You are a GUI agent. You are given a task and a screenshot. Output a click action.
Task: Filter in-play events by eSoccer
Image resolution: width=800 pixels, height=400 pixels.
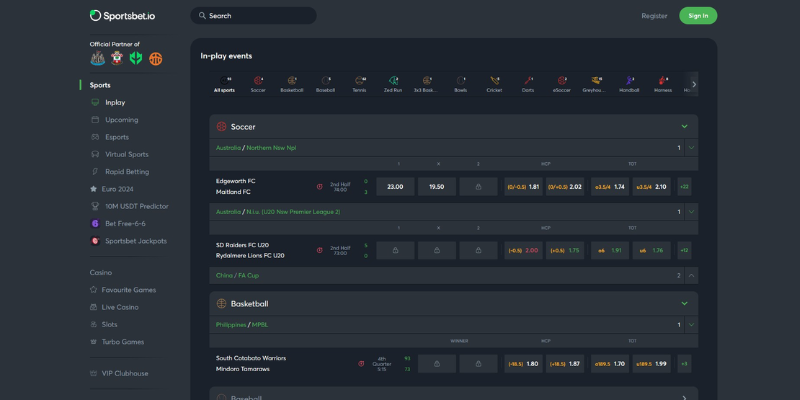[562, 84]
